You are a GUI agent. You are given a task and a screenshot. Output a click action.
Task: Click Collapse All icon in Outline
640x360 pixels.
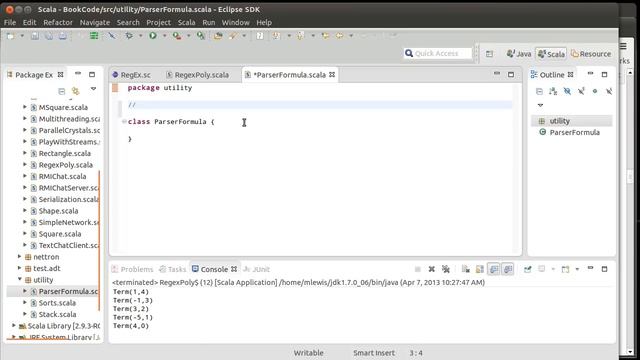pos(539,91)
